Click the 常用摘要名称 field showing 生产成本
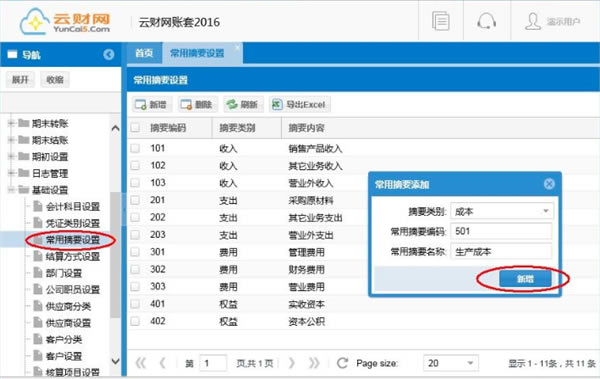This screenshot has width=600, height=379. (x=501, y=252)
